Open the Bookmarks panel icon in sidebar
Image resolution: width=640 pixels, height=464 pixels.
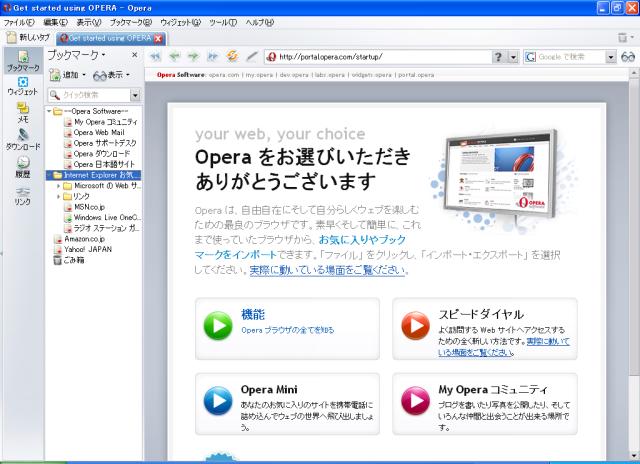coord(23,60)
